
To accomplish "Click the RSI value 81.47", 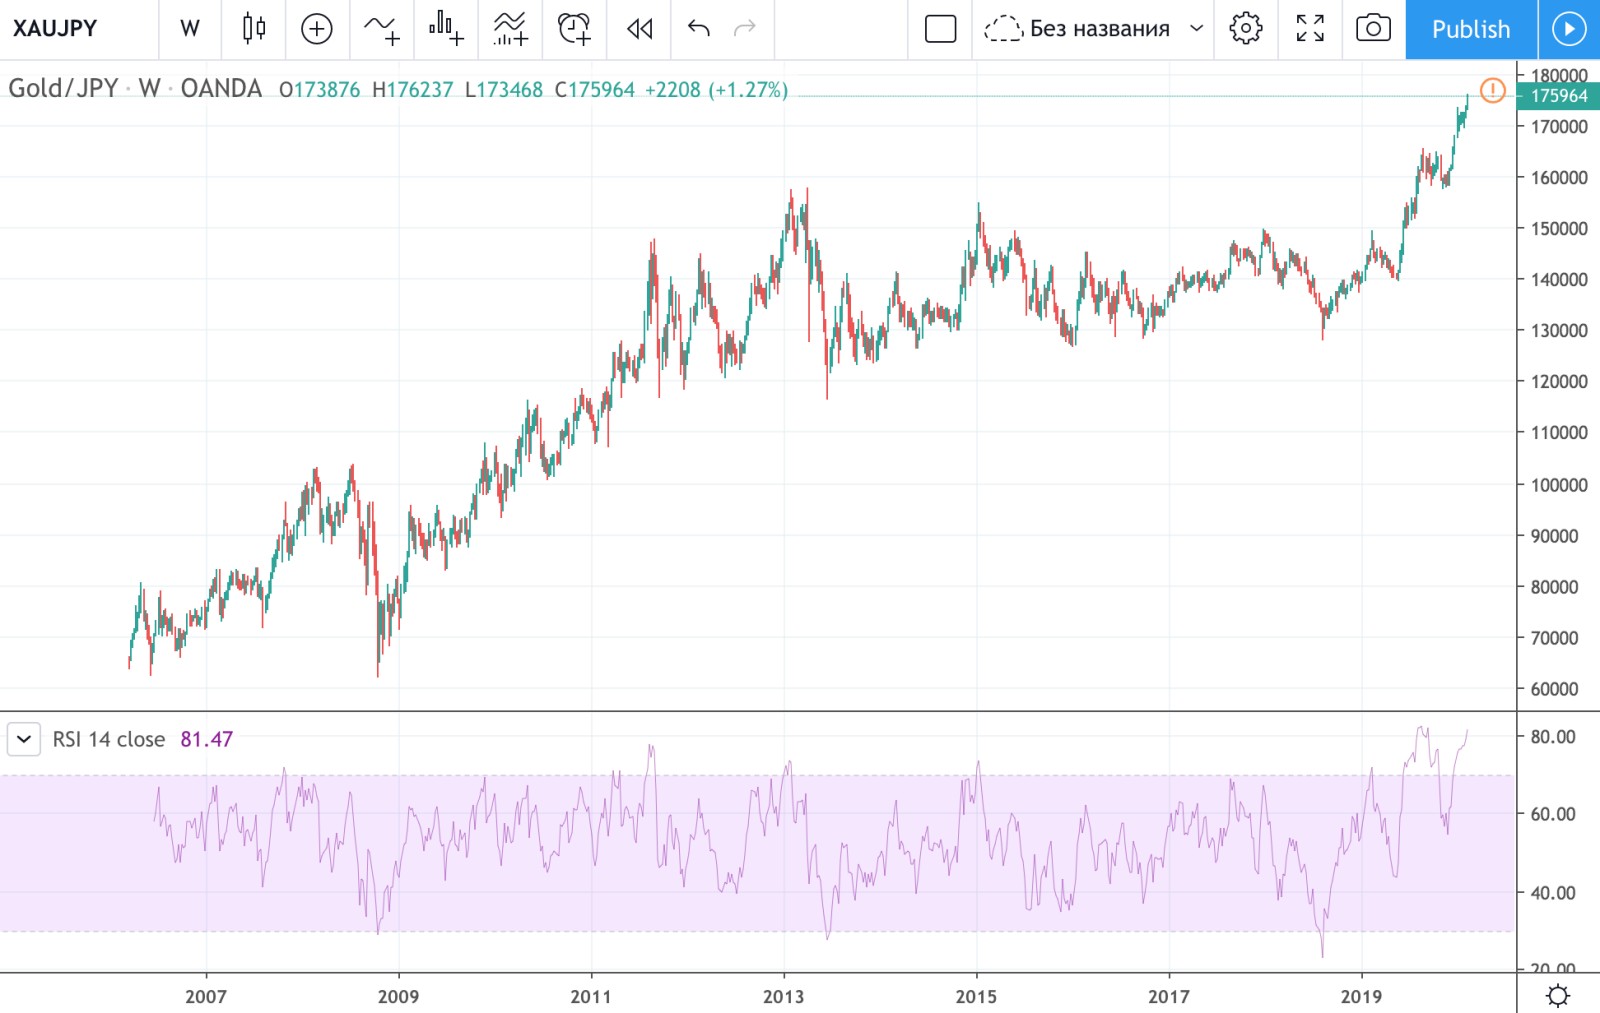I will pyautogui.click(x=206, y=740).
